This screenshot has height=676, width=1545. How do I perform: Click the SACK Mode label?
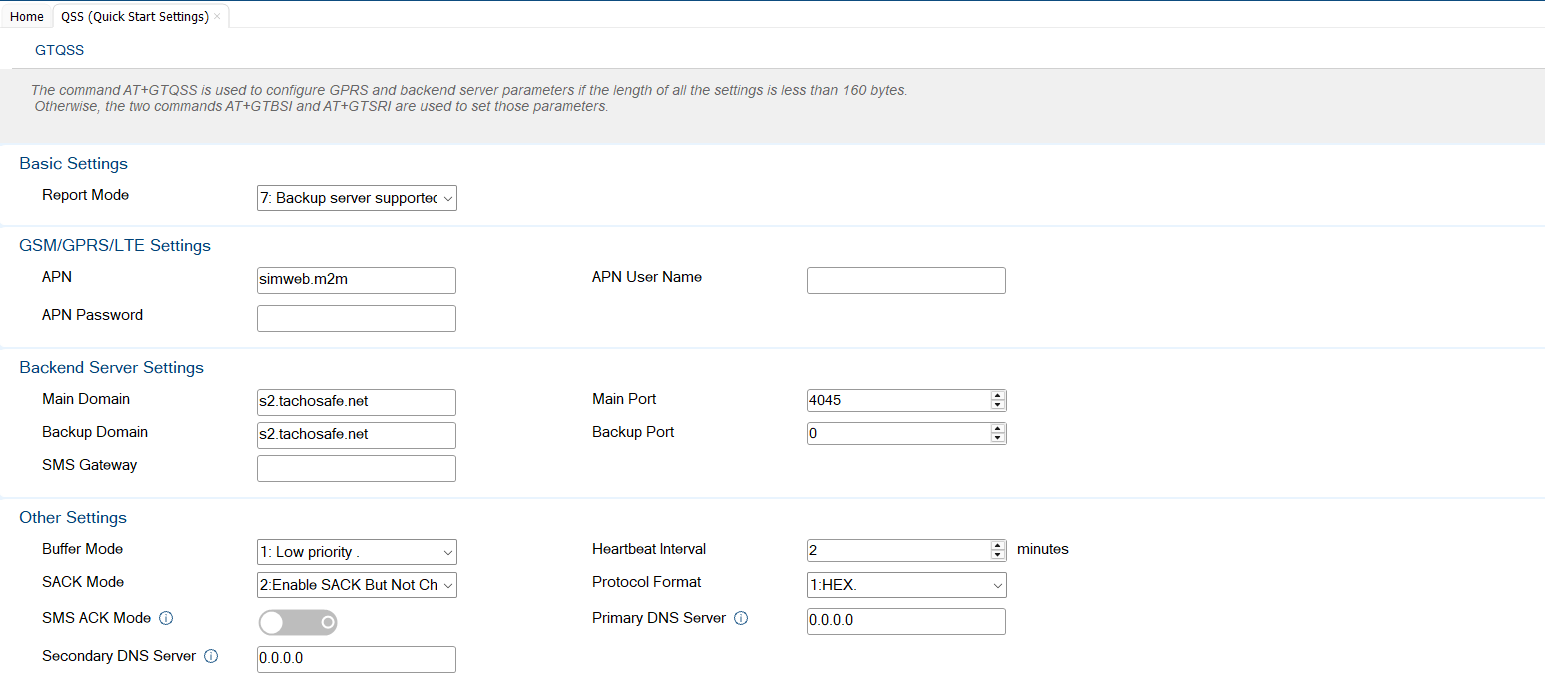(83, 582)
